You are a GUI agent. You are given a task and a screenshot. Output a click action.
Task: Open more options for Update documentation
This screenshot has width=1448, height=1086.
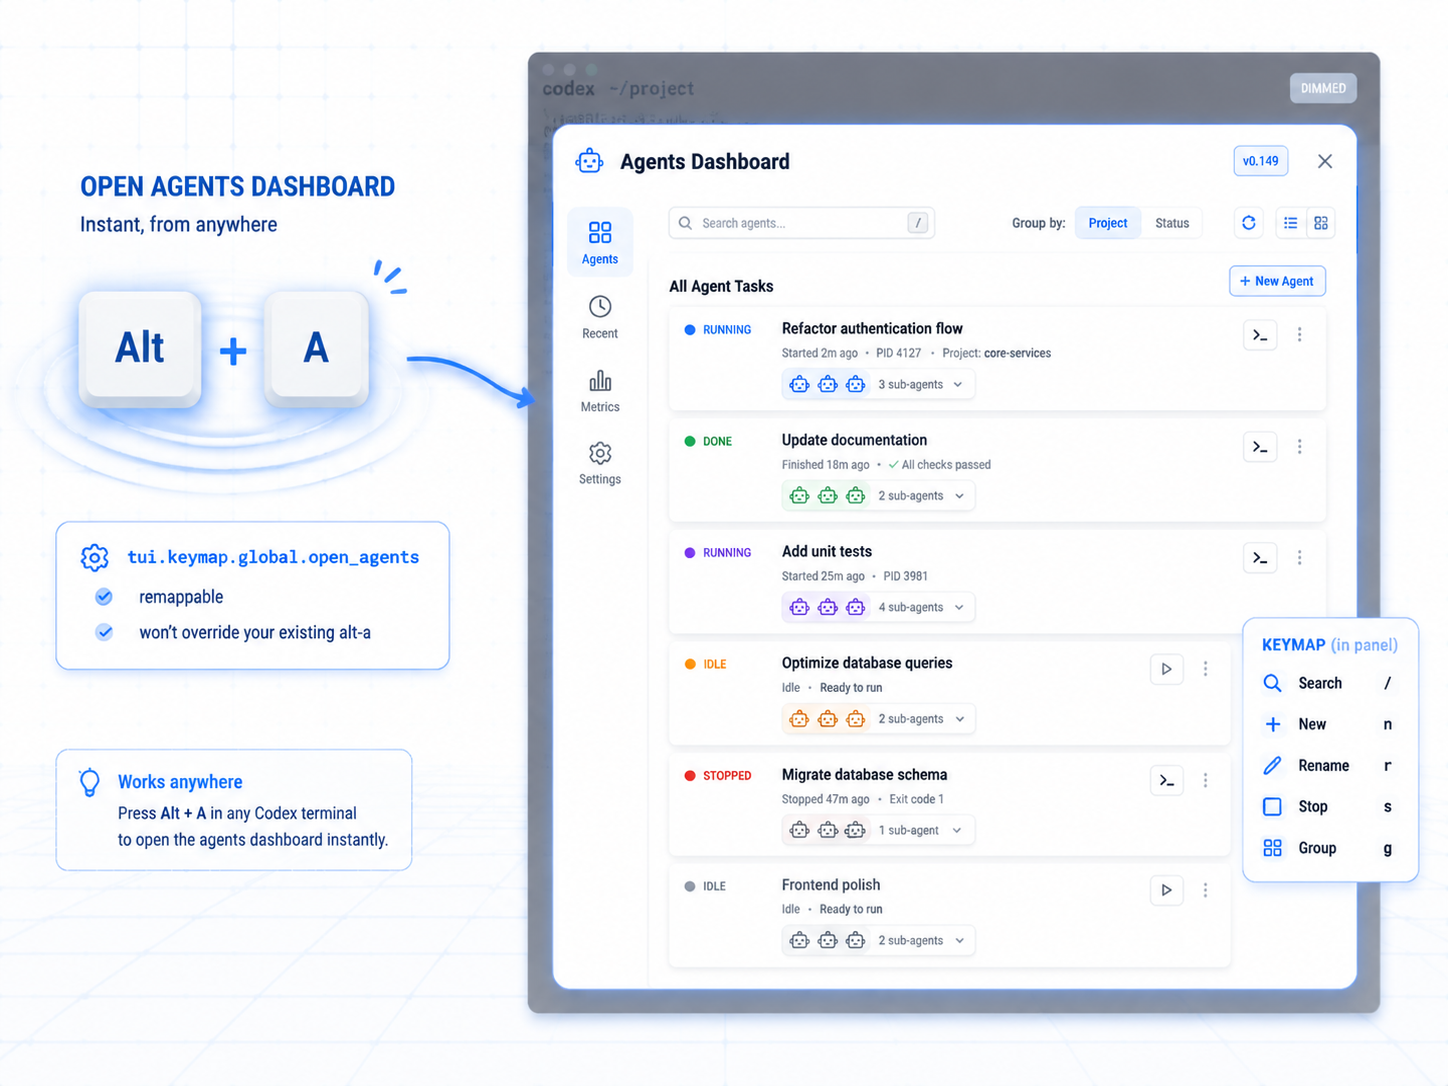pos(1300,447)
